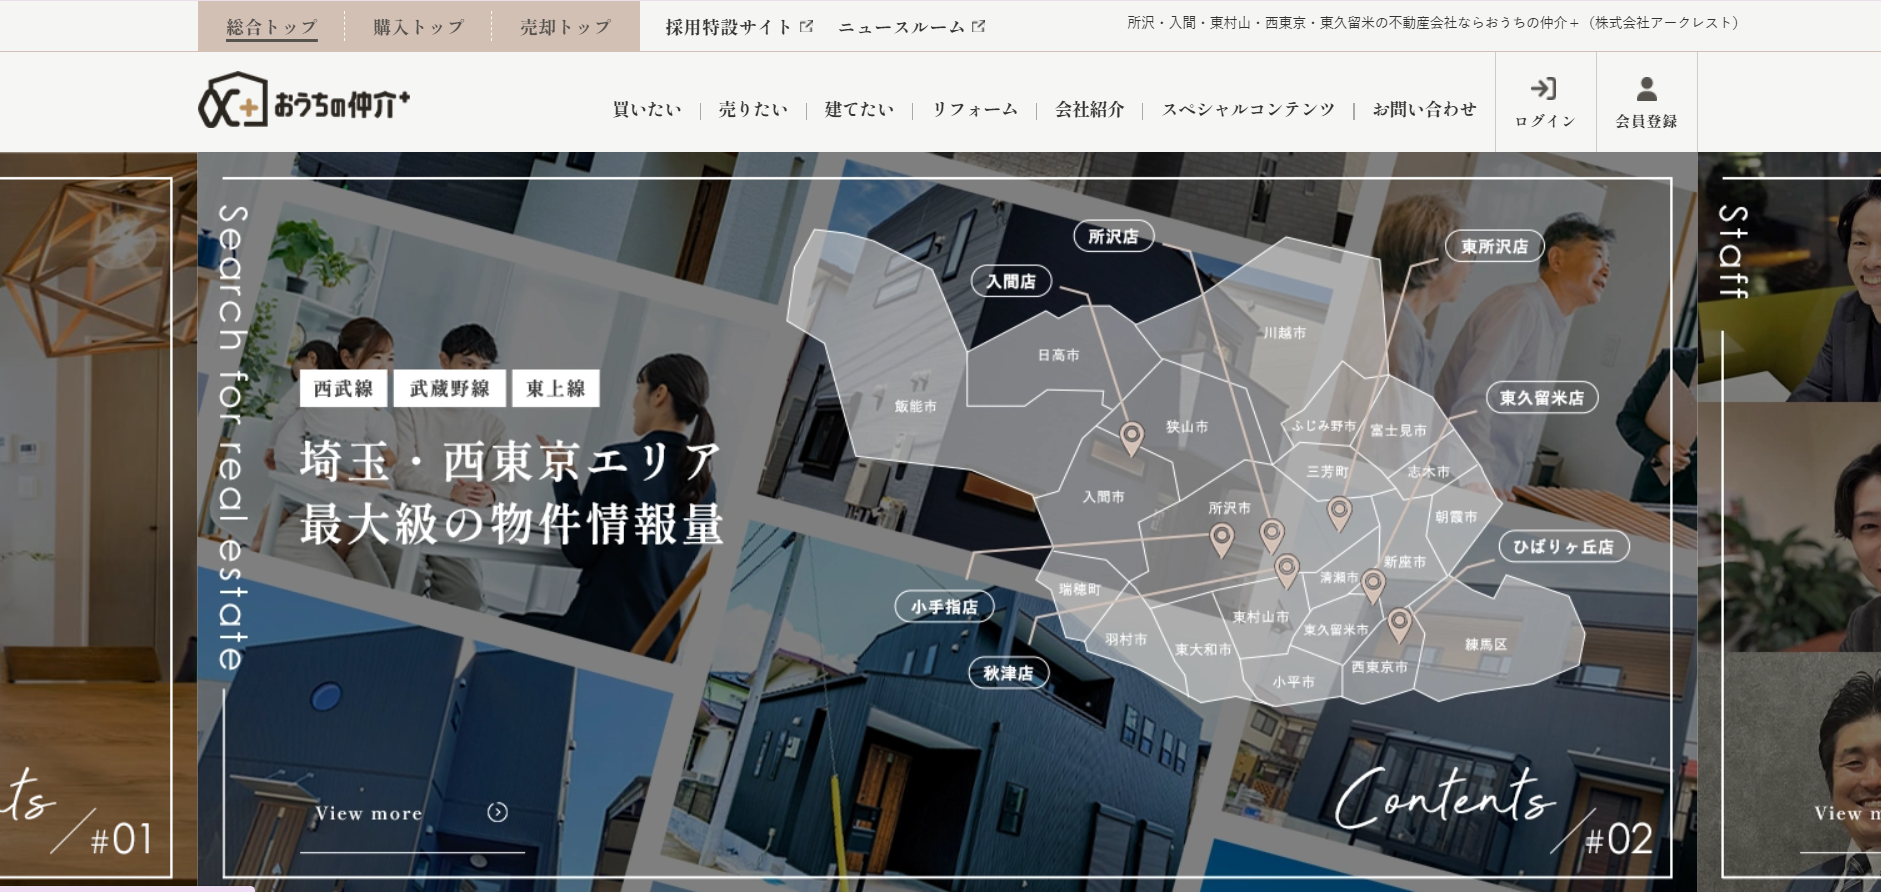
Task: Click the map pin beside 清瀬市
Action: pos(1373,587)
